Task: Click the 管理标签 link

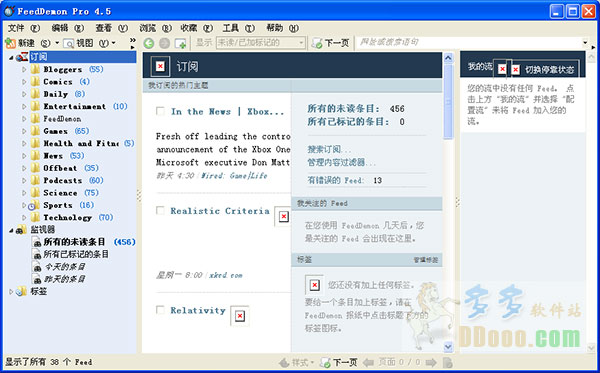Action: pyautogui.click(x=426, y=260)
